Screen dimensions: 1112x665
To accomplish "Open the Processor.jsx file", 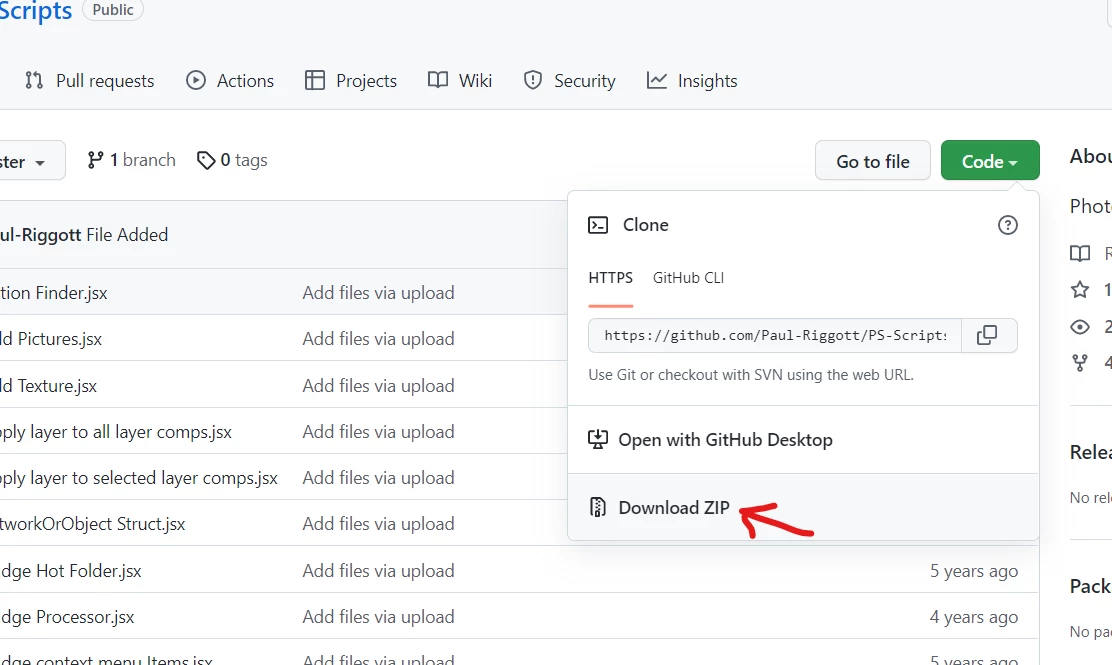I will pos(67,617).
